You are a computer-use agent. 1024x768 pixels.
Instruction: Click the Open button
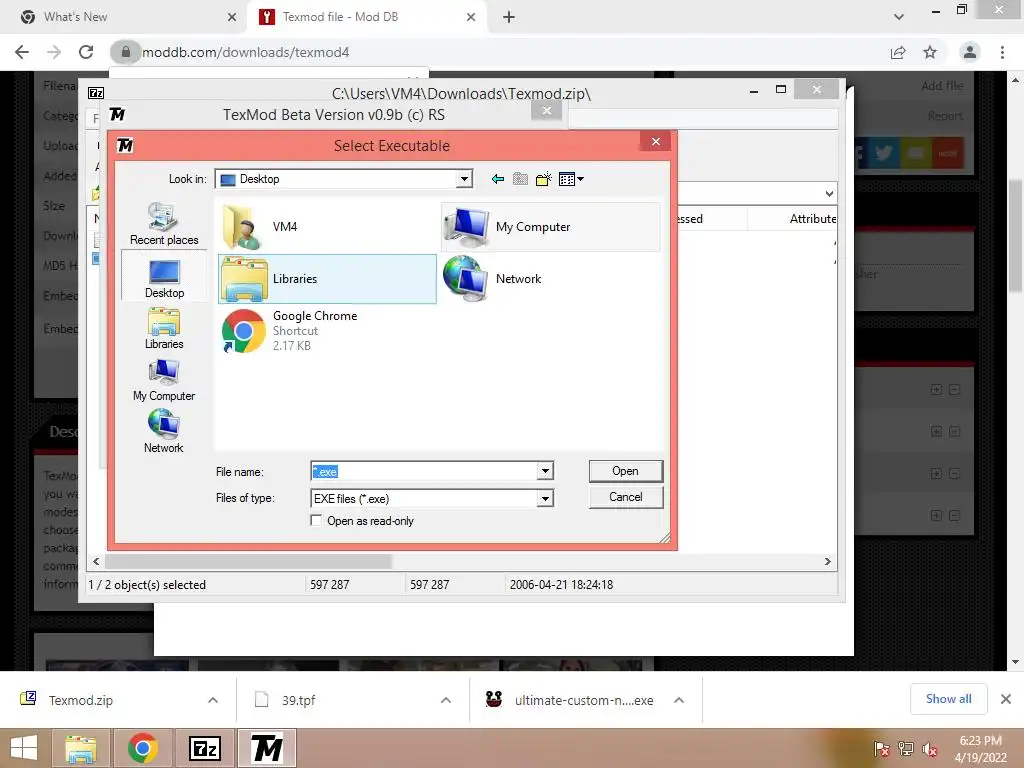[626, 471]
